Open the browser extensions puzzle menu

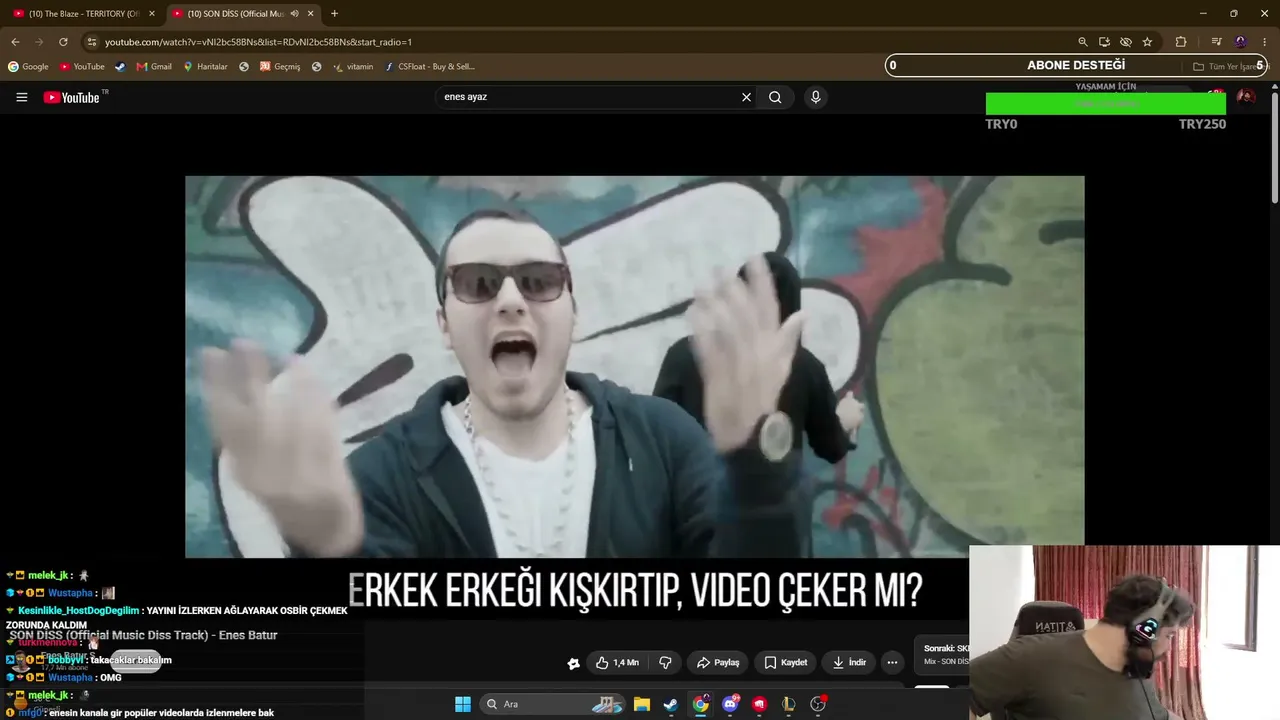tap(1181, 42)
